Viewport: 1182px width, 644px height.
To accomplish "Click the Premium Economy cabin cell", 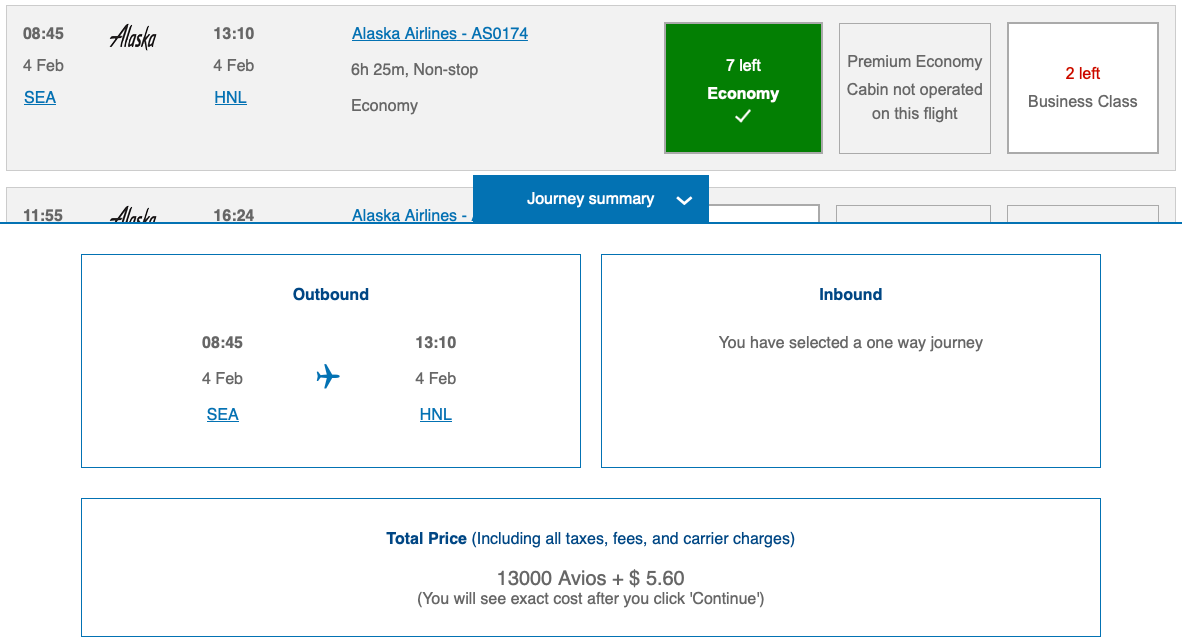I will 914,88.
